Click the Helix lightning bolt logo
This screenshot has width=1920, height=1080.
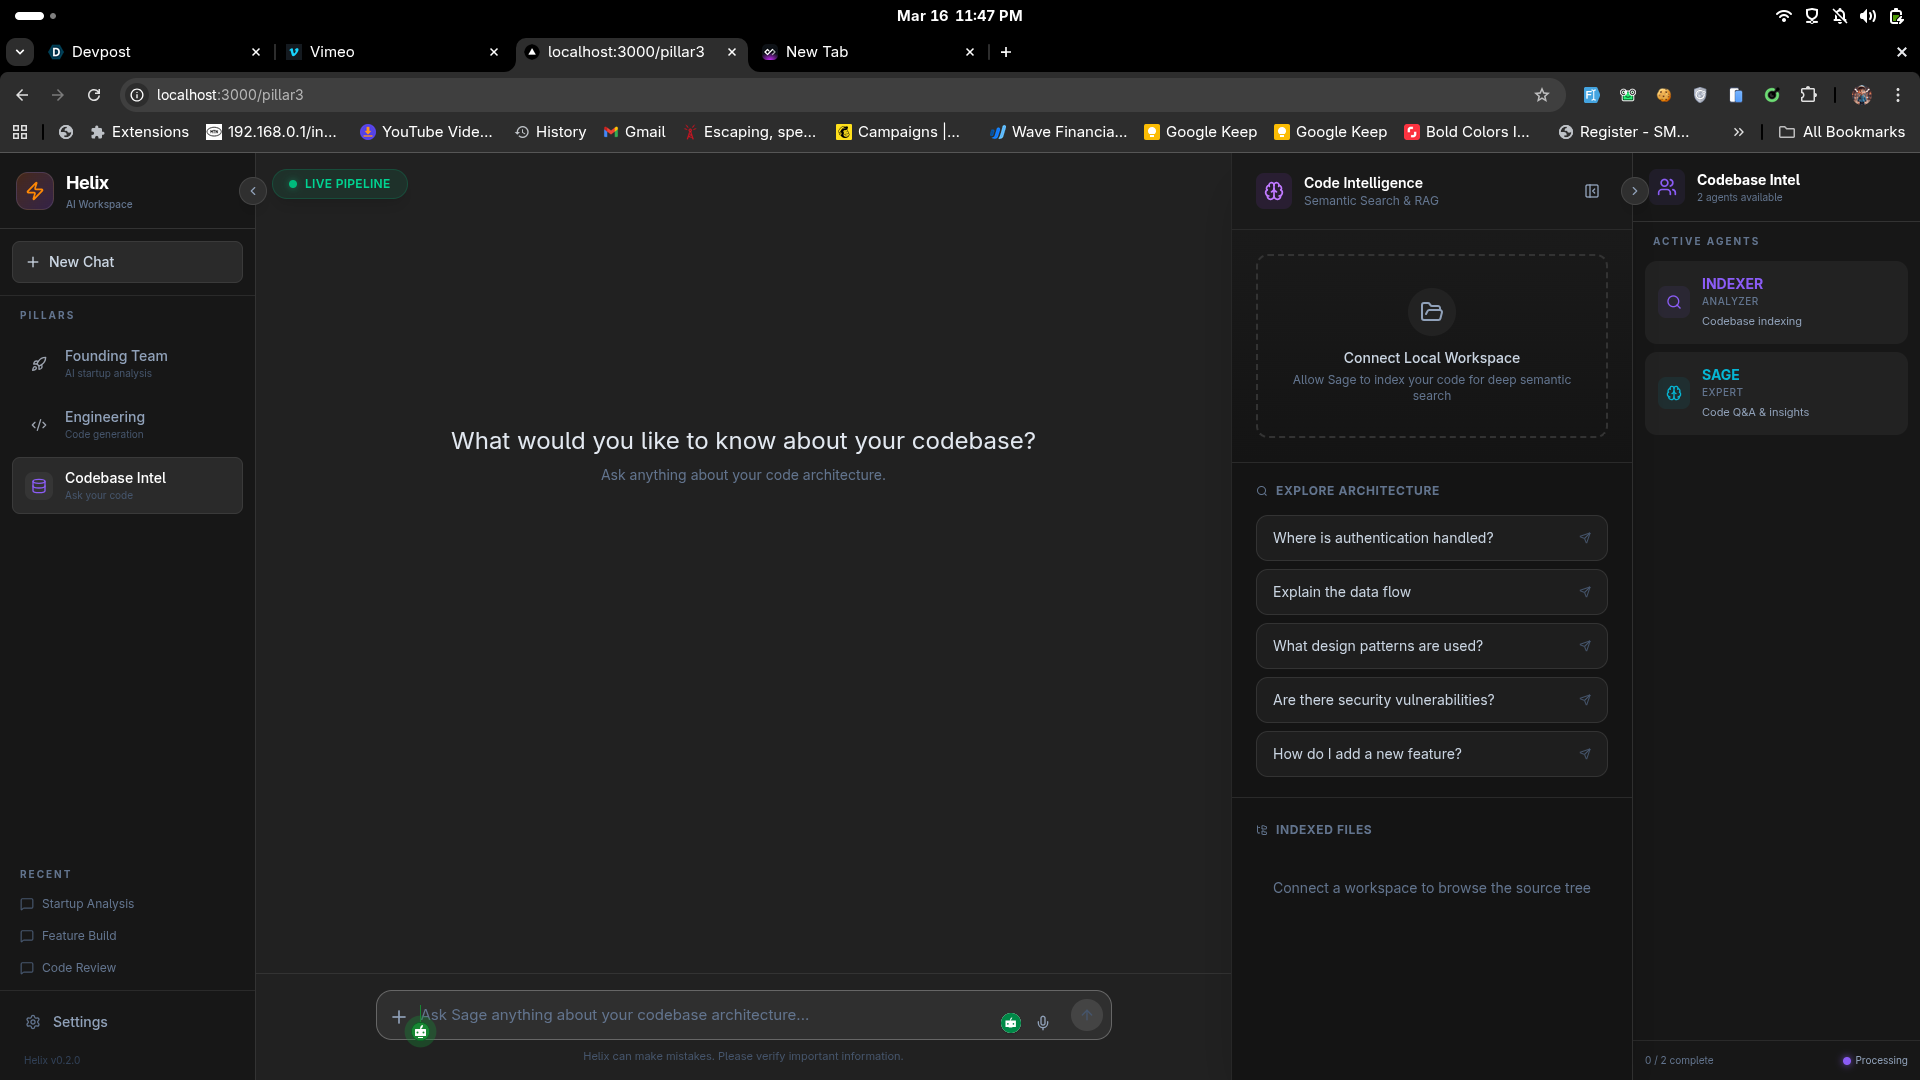(x=35, y=190)
